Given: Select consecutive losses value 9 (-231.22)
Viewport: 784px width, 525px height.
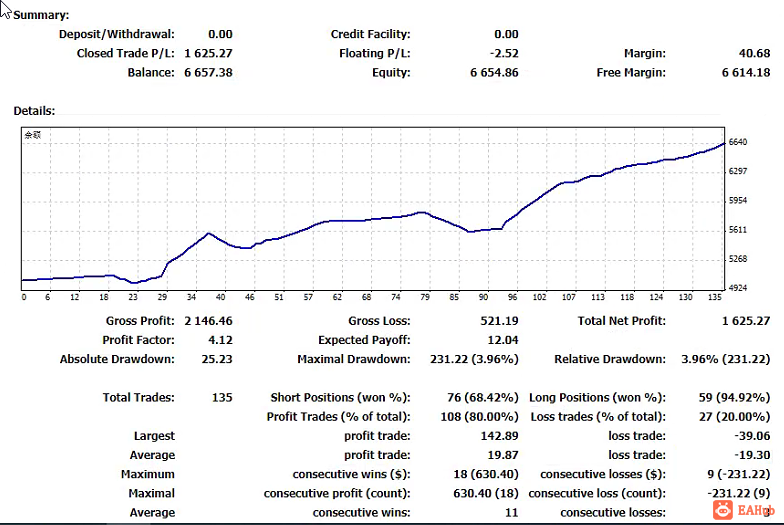Looking at the screenshot, I should [x=738, y=474].
